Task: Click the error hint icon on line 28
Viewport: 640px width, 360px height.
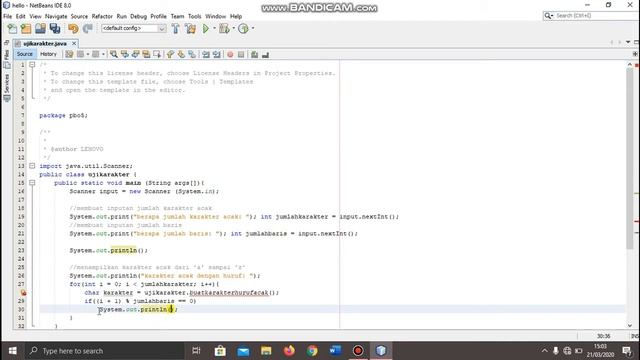Action: pyautogui.click(x=23, y=292)
